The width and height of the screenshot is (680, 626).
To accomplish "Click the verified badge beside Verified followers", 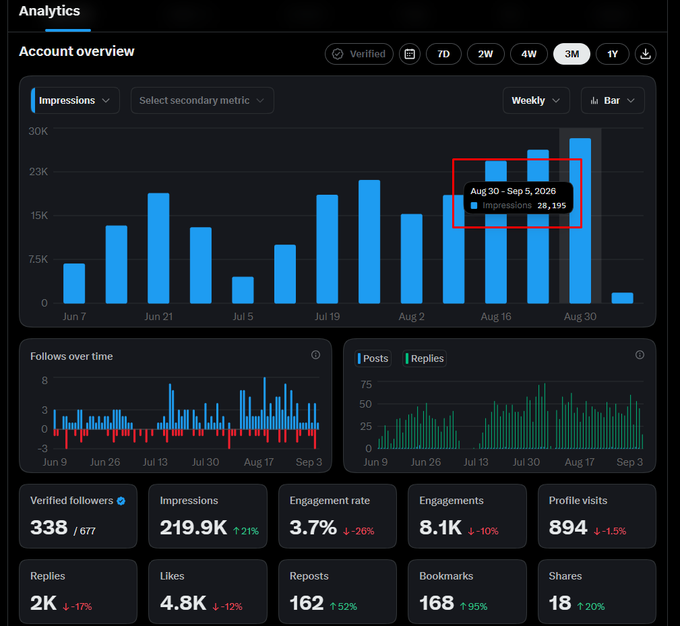I will click(121, 501).
